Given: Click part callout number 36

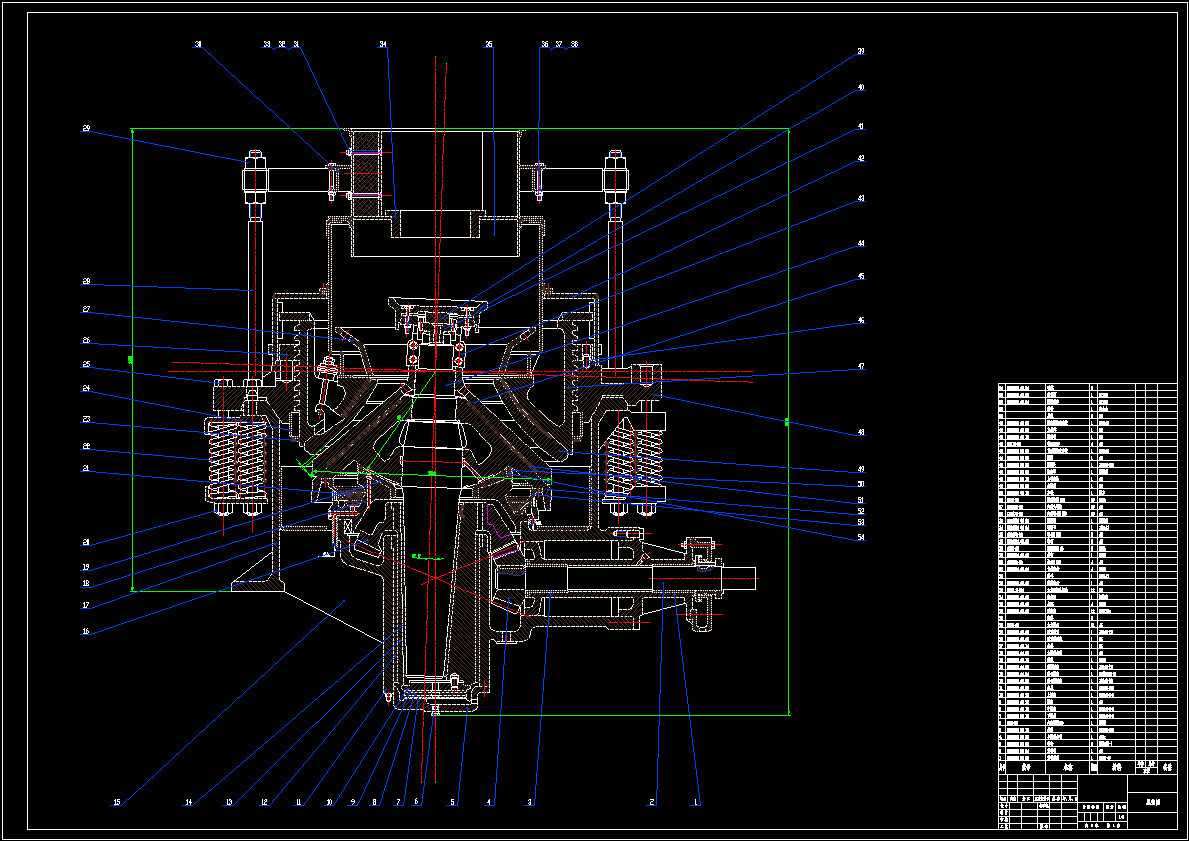Looking at the screenshot, I should click(x=544, y=45).
